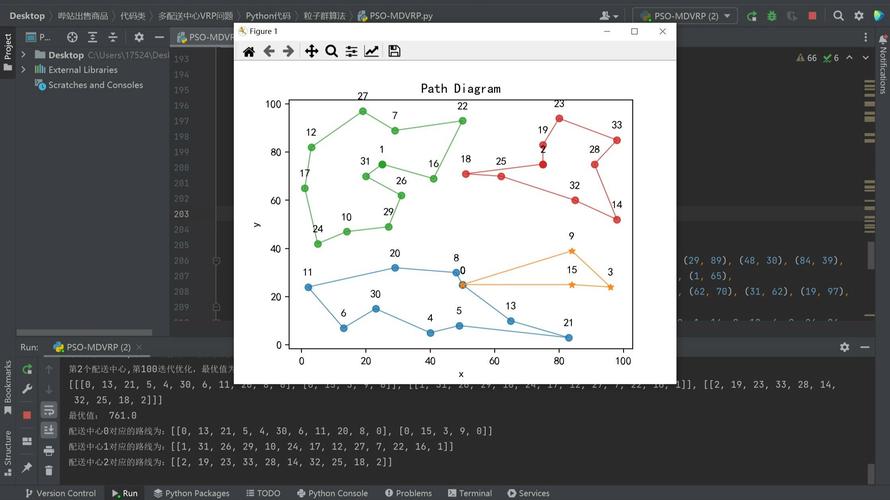This screenshot has width=890, height=500.
Task: Toggle pin tab in Run panel
Action: [26, 469]
